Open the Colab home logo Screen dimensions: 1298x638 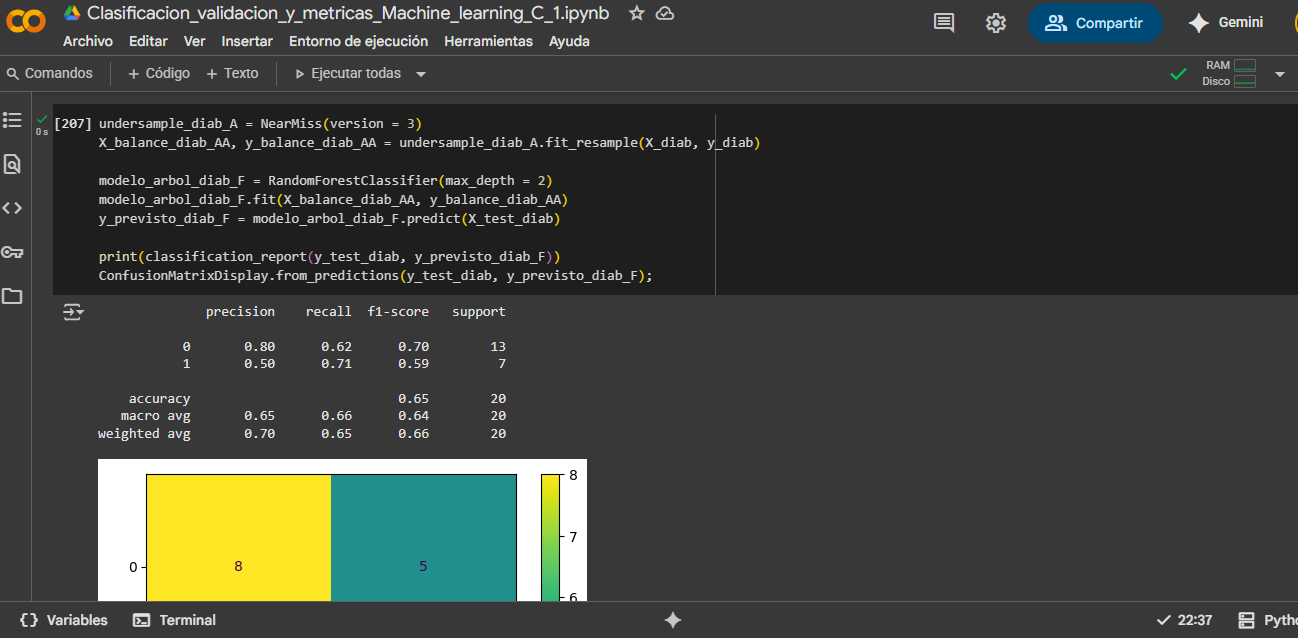[26, 23]
